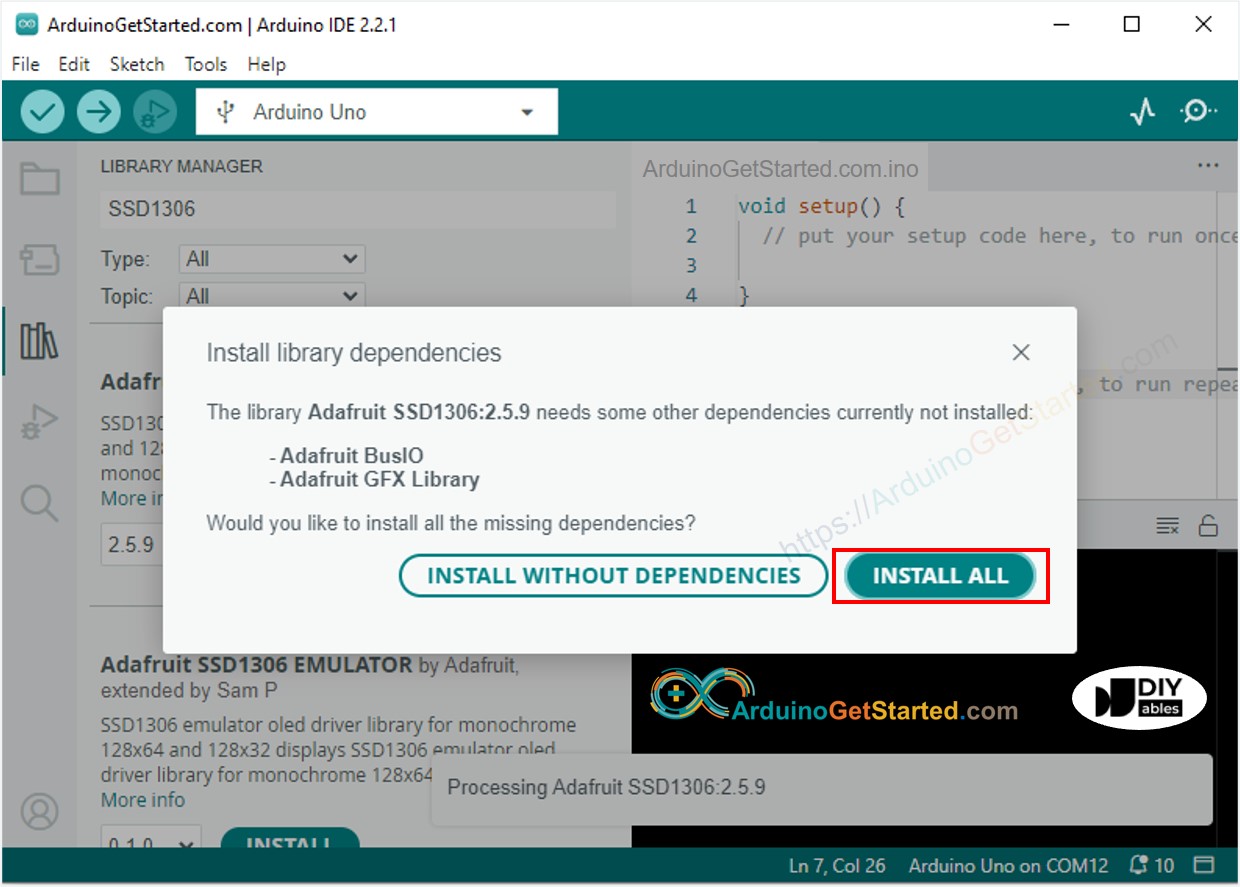Screen dimensions: 1240x887
Task: Open the user account icon in sidebar
Action: point(39,812)
